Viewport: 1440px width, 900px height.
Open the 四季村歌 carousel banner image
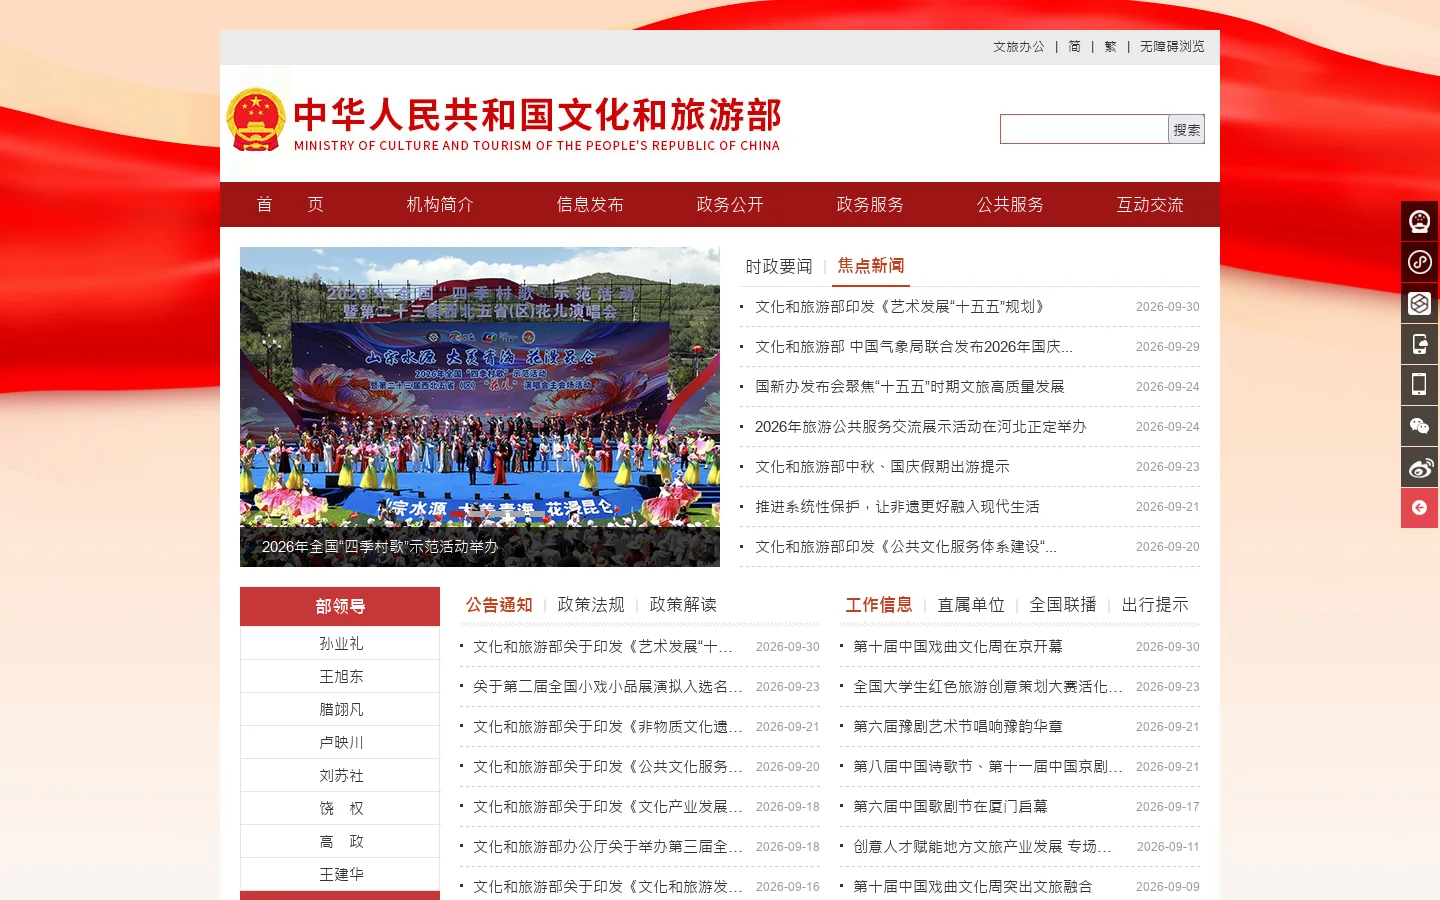tap(480, 407)
